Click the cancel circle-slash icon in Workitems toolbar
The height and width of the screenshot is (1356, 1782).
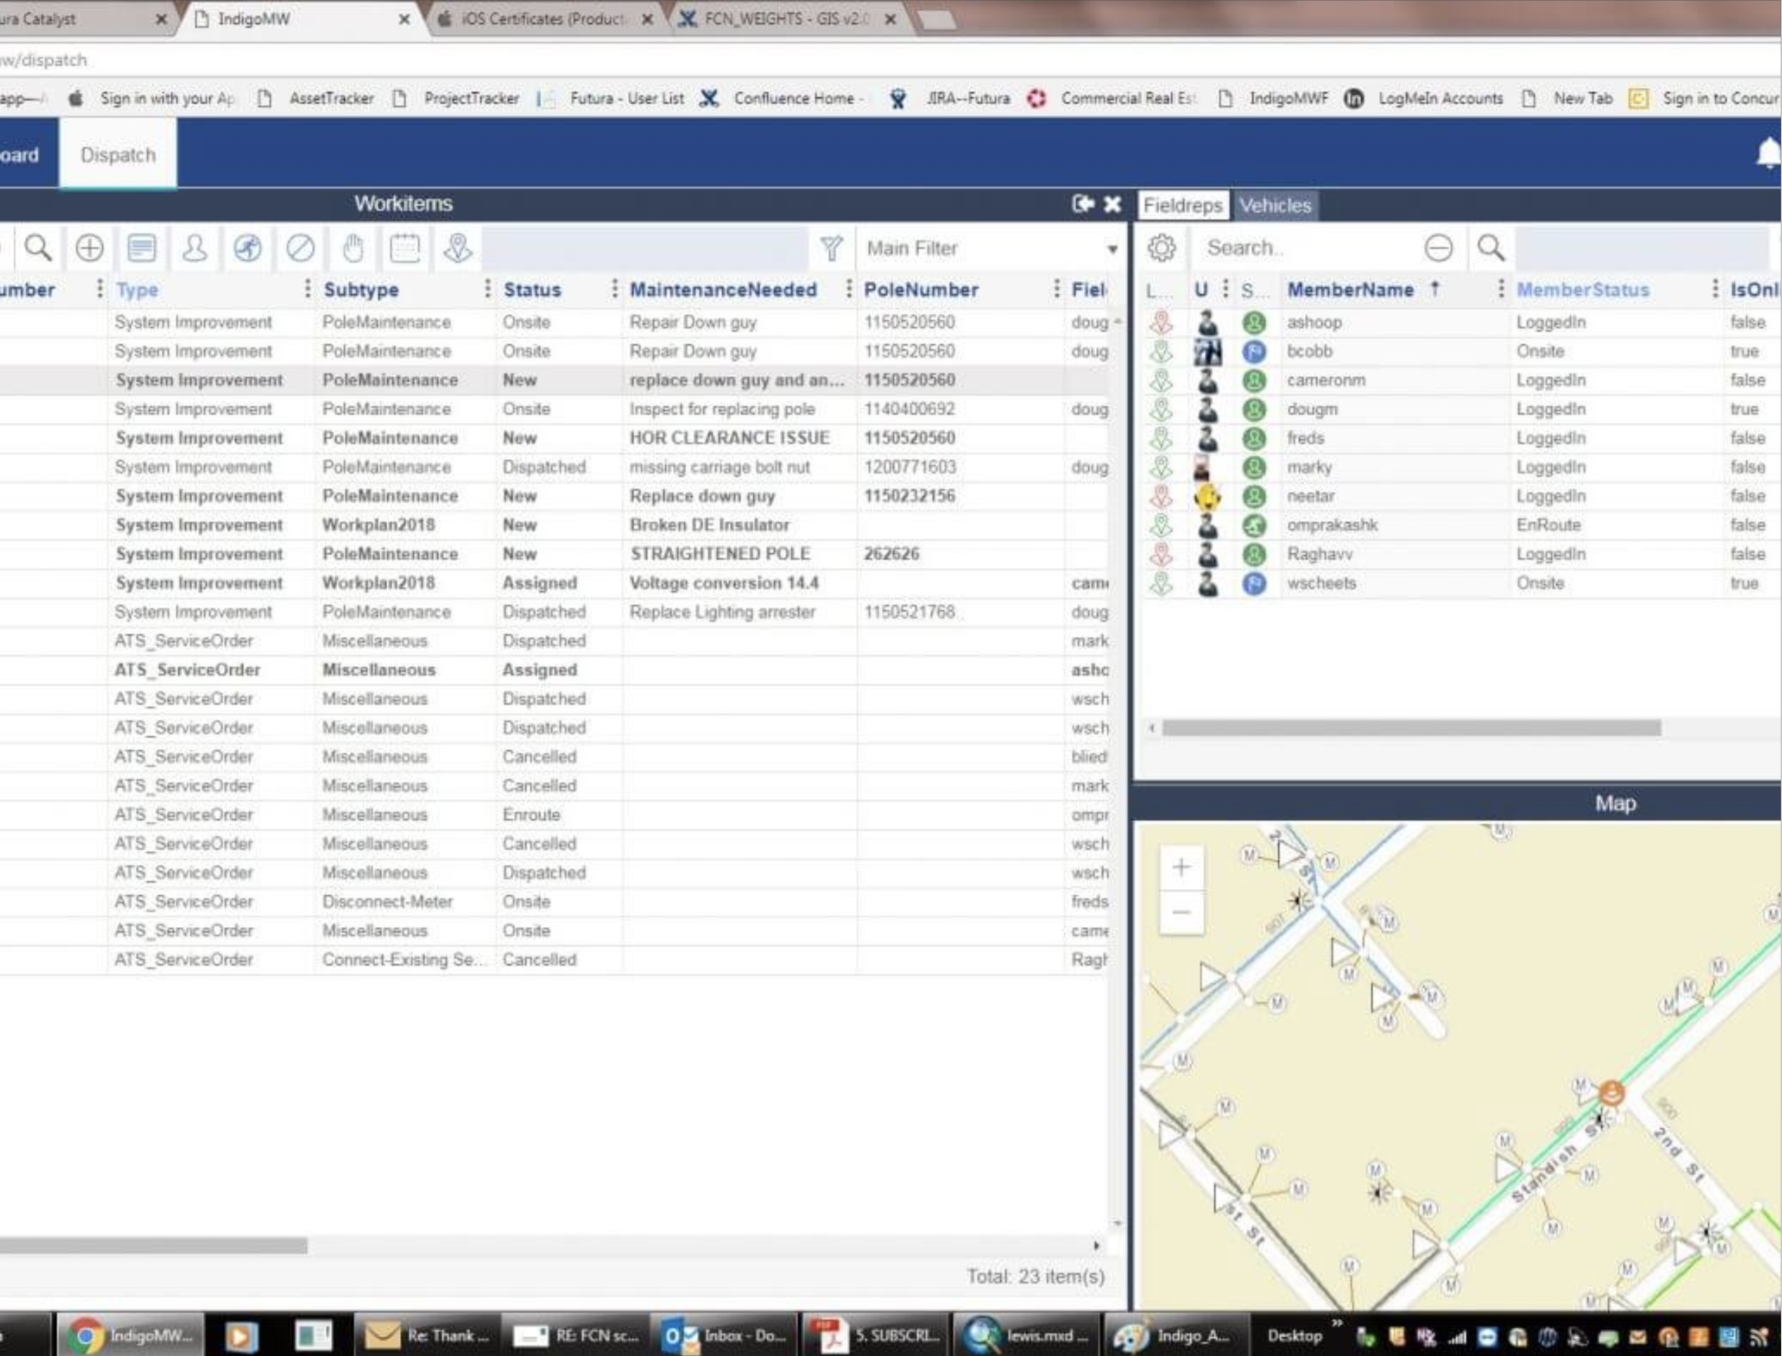(300, 248)
